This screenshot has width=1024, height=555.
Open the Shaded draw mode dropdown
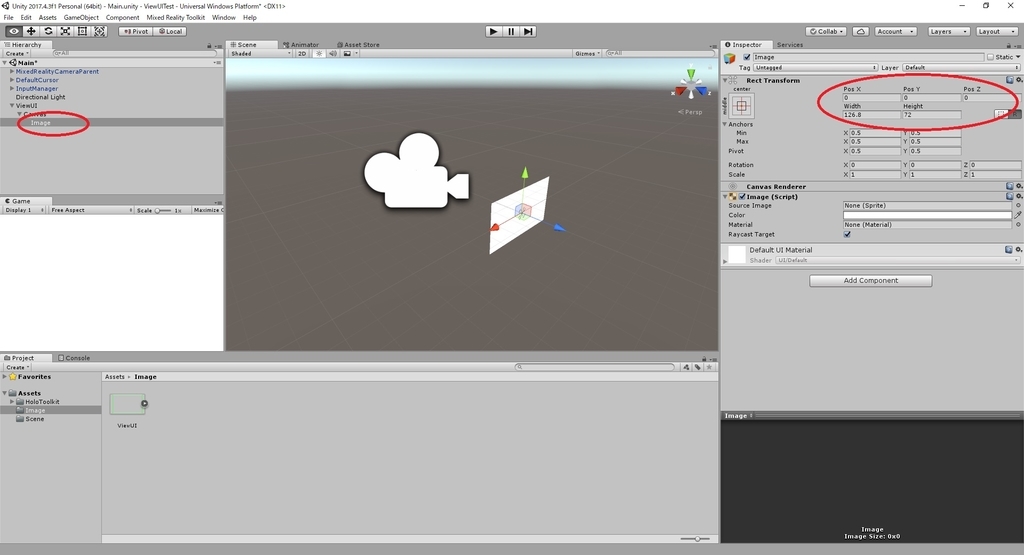click(260, 54)
